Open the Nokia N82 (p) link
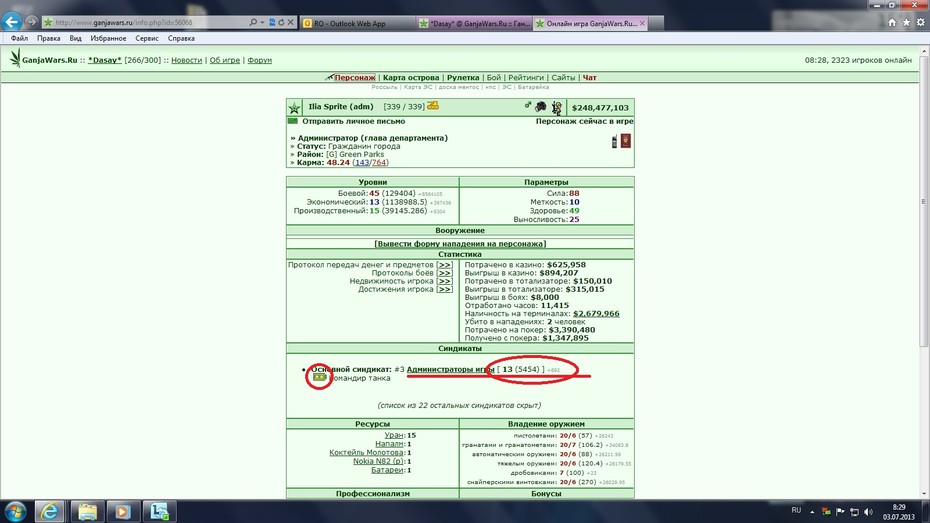Viewport: 930px width, 523px height. (x=378, y=461)
